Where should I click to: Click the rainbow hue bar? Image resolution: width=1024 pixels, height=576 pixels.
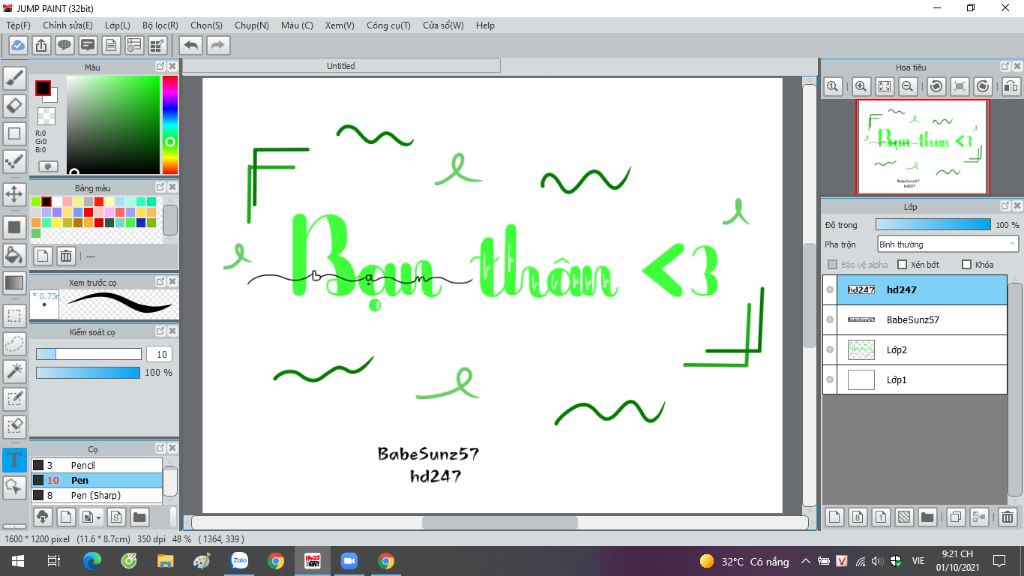[x=170, y=124]
